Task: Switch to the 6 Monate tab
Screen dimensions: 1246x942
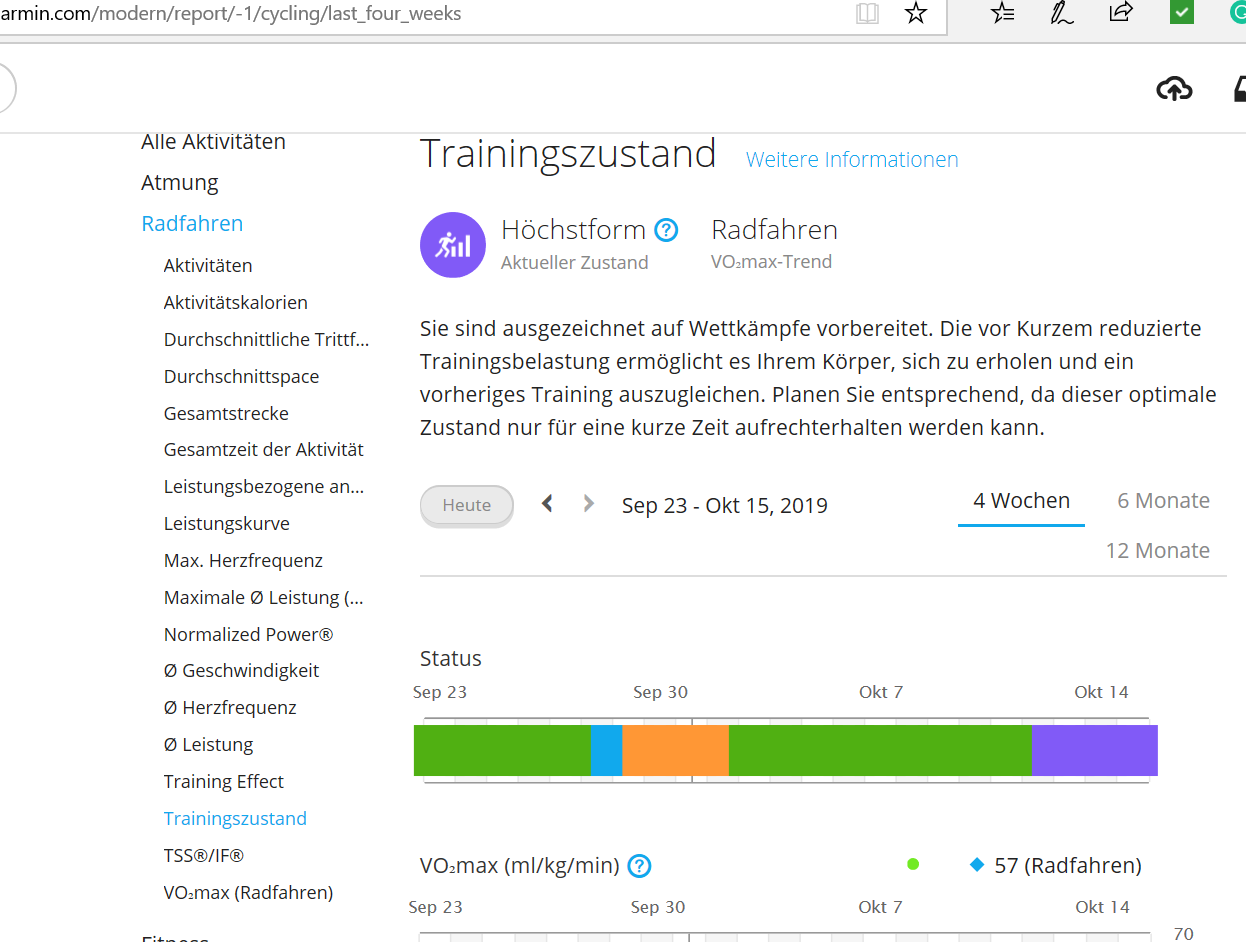Action: click(x=1163, y=501)
